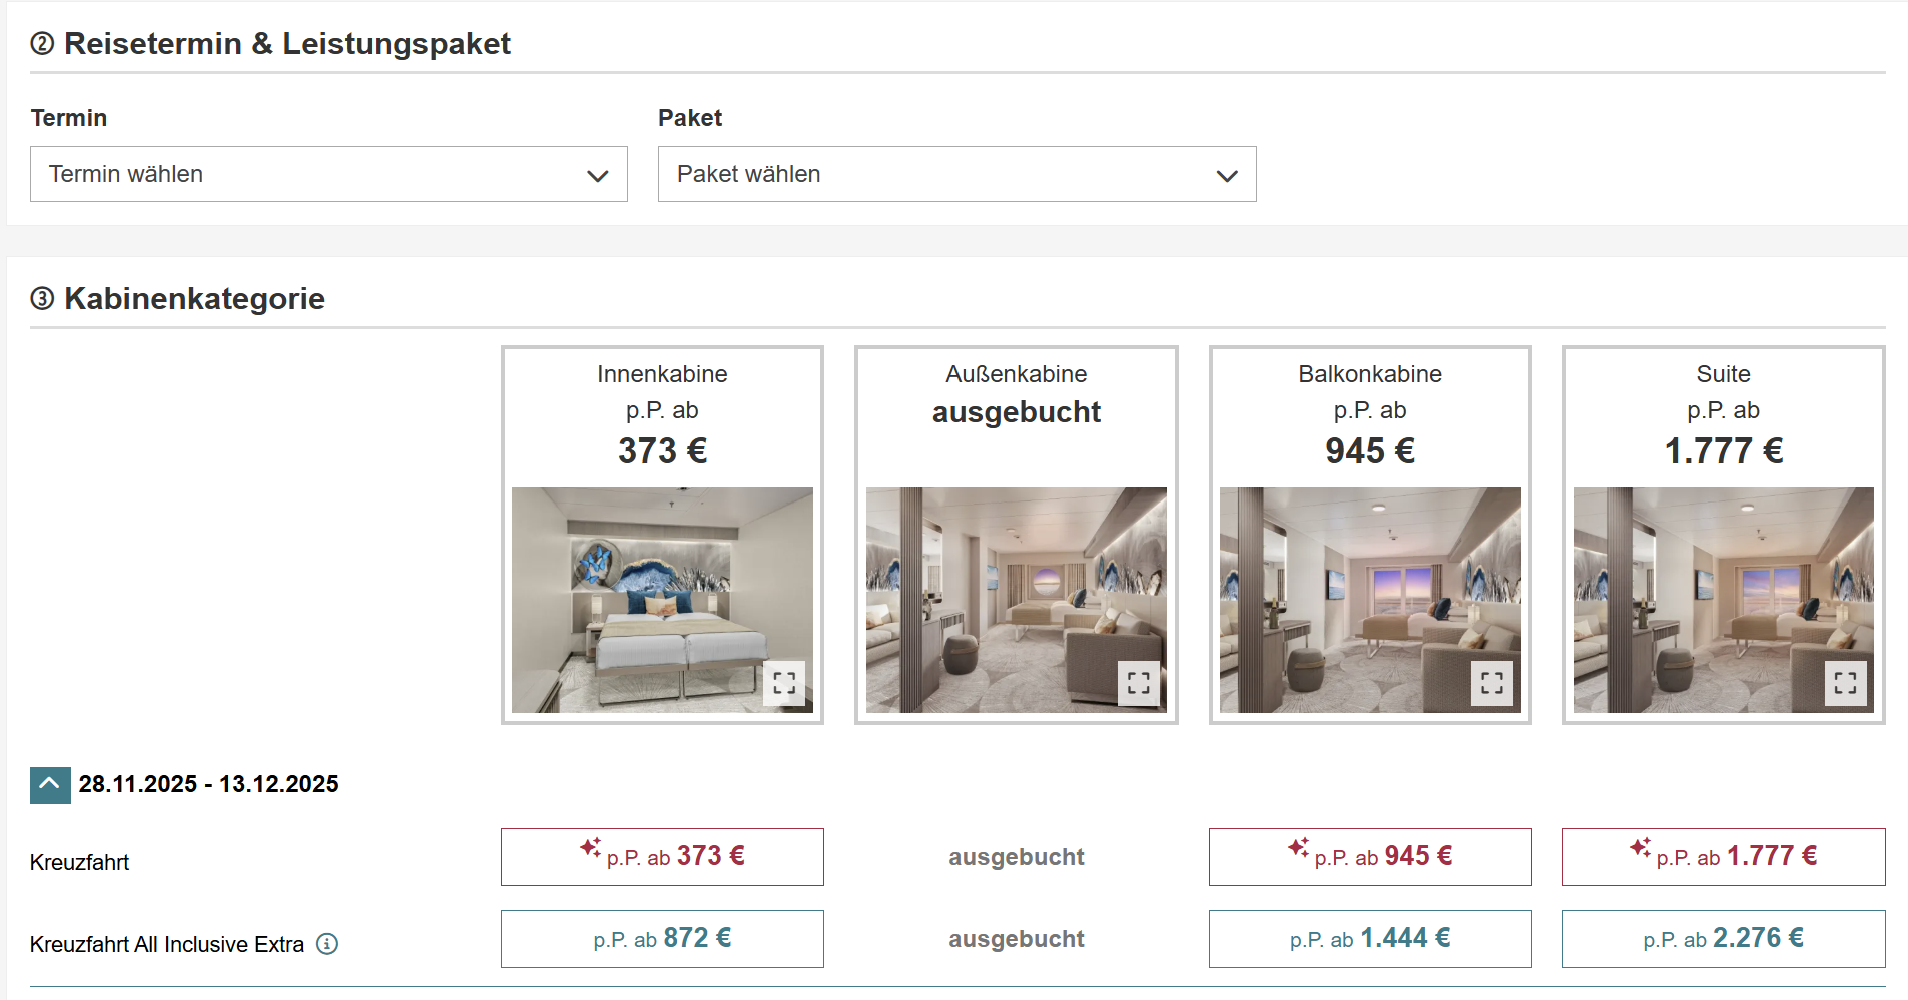Viewport: 1908px width, 1000px height.
Task: Click the Suite category card heading
Action: click(x=1724, y=374)
